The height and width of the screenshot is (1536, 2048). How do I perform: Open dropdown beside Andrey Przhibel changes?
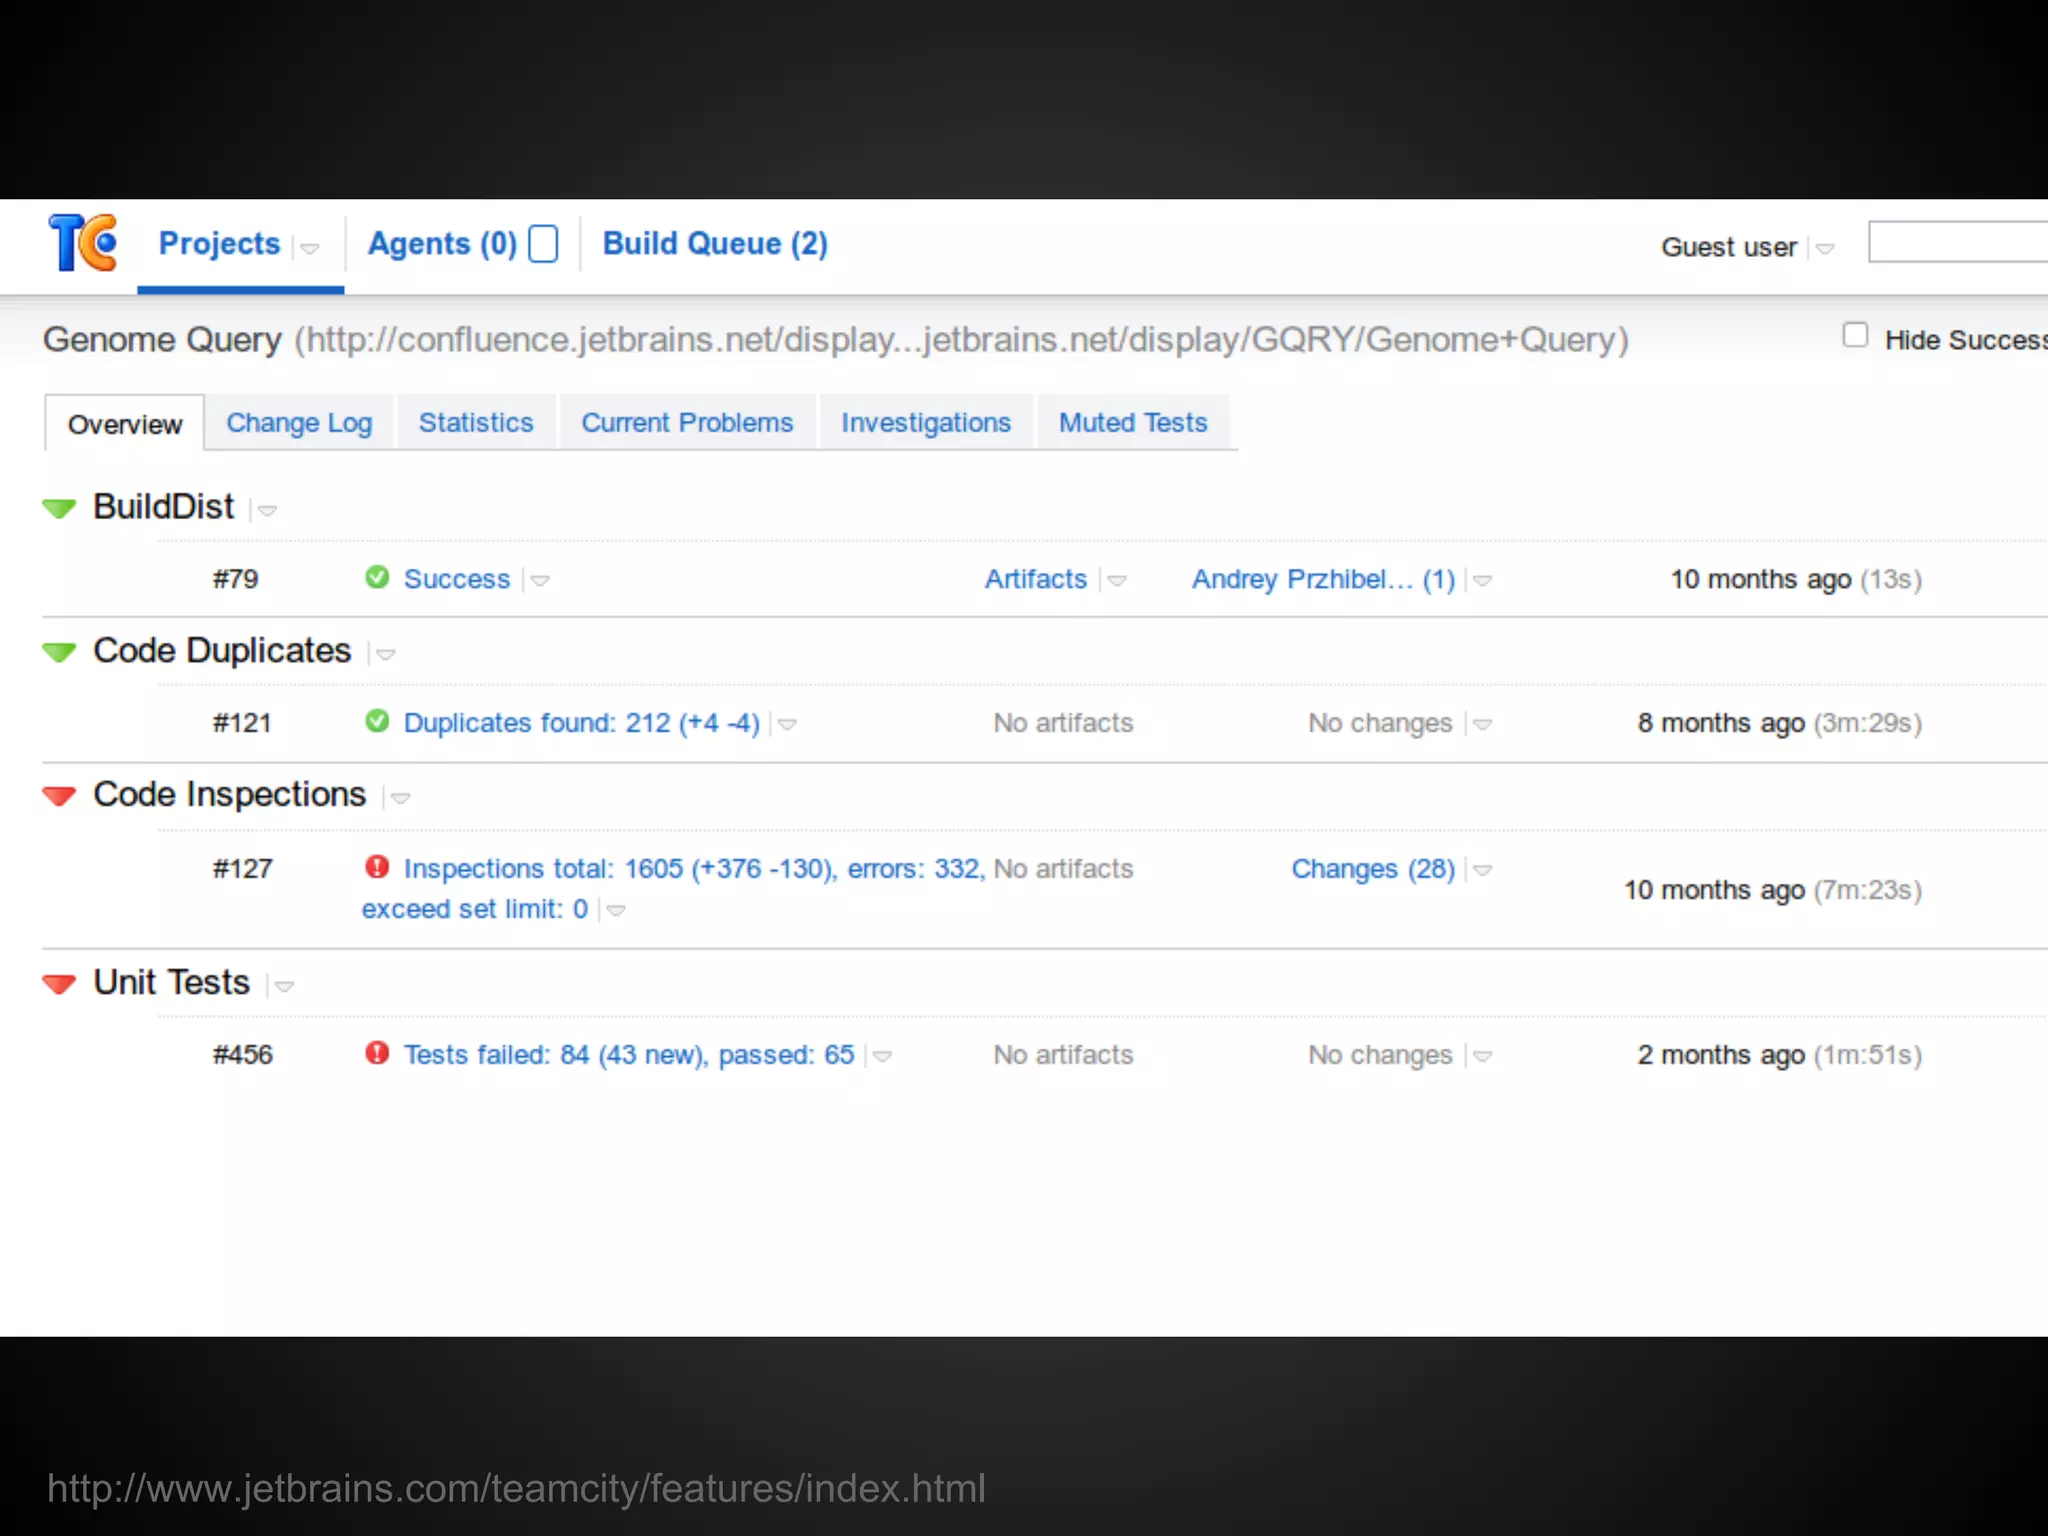(1483, 581)
